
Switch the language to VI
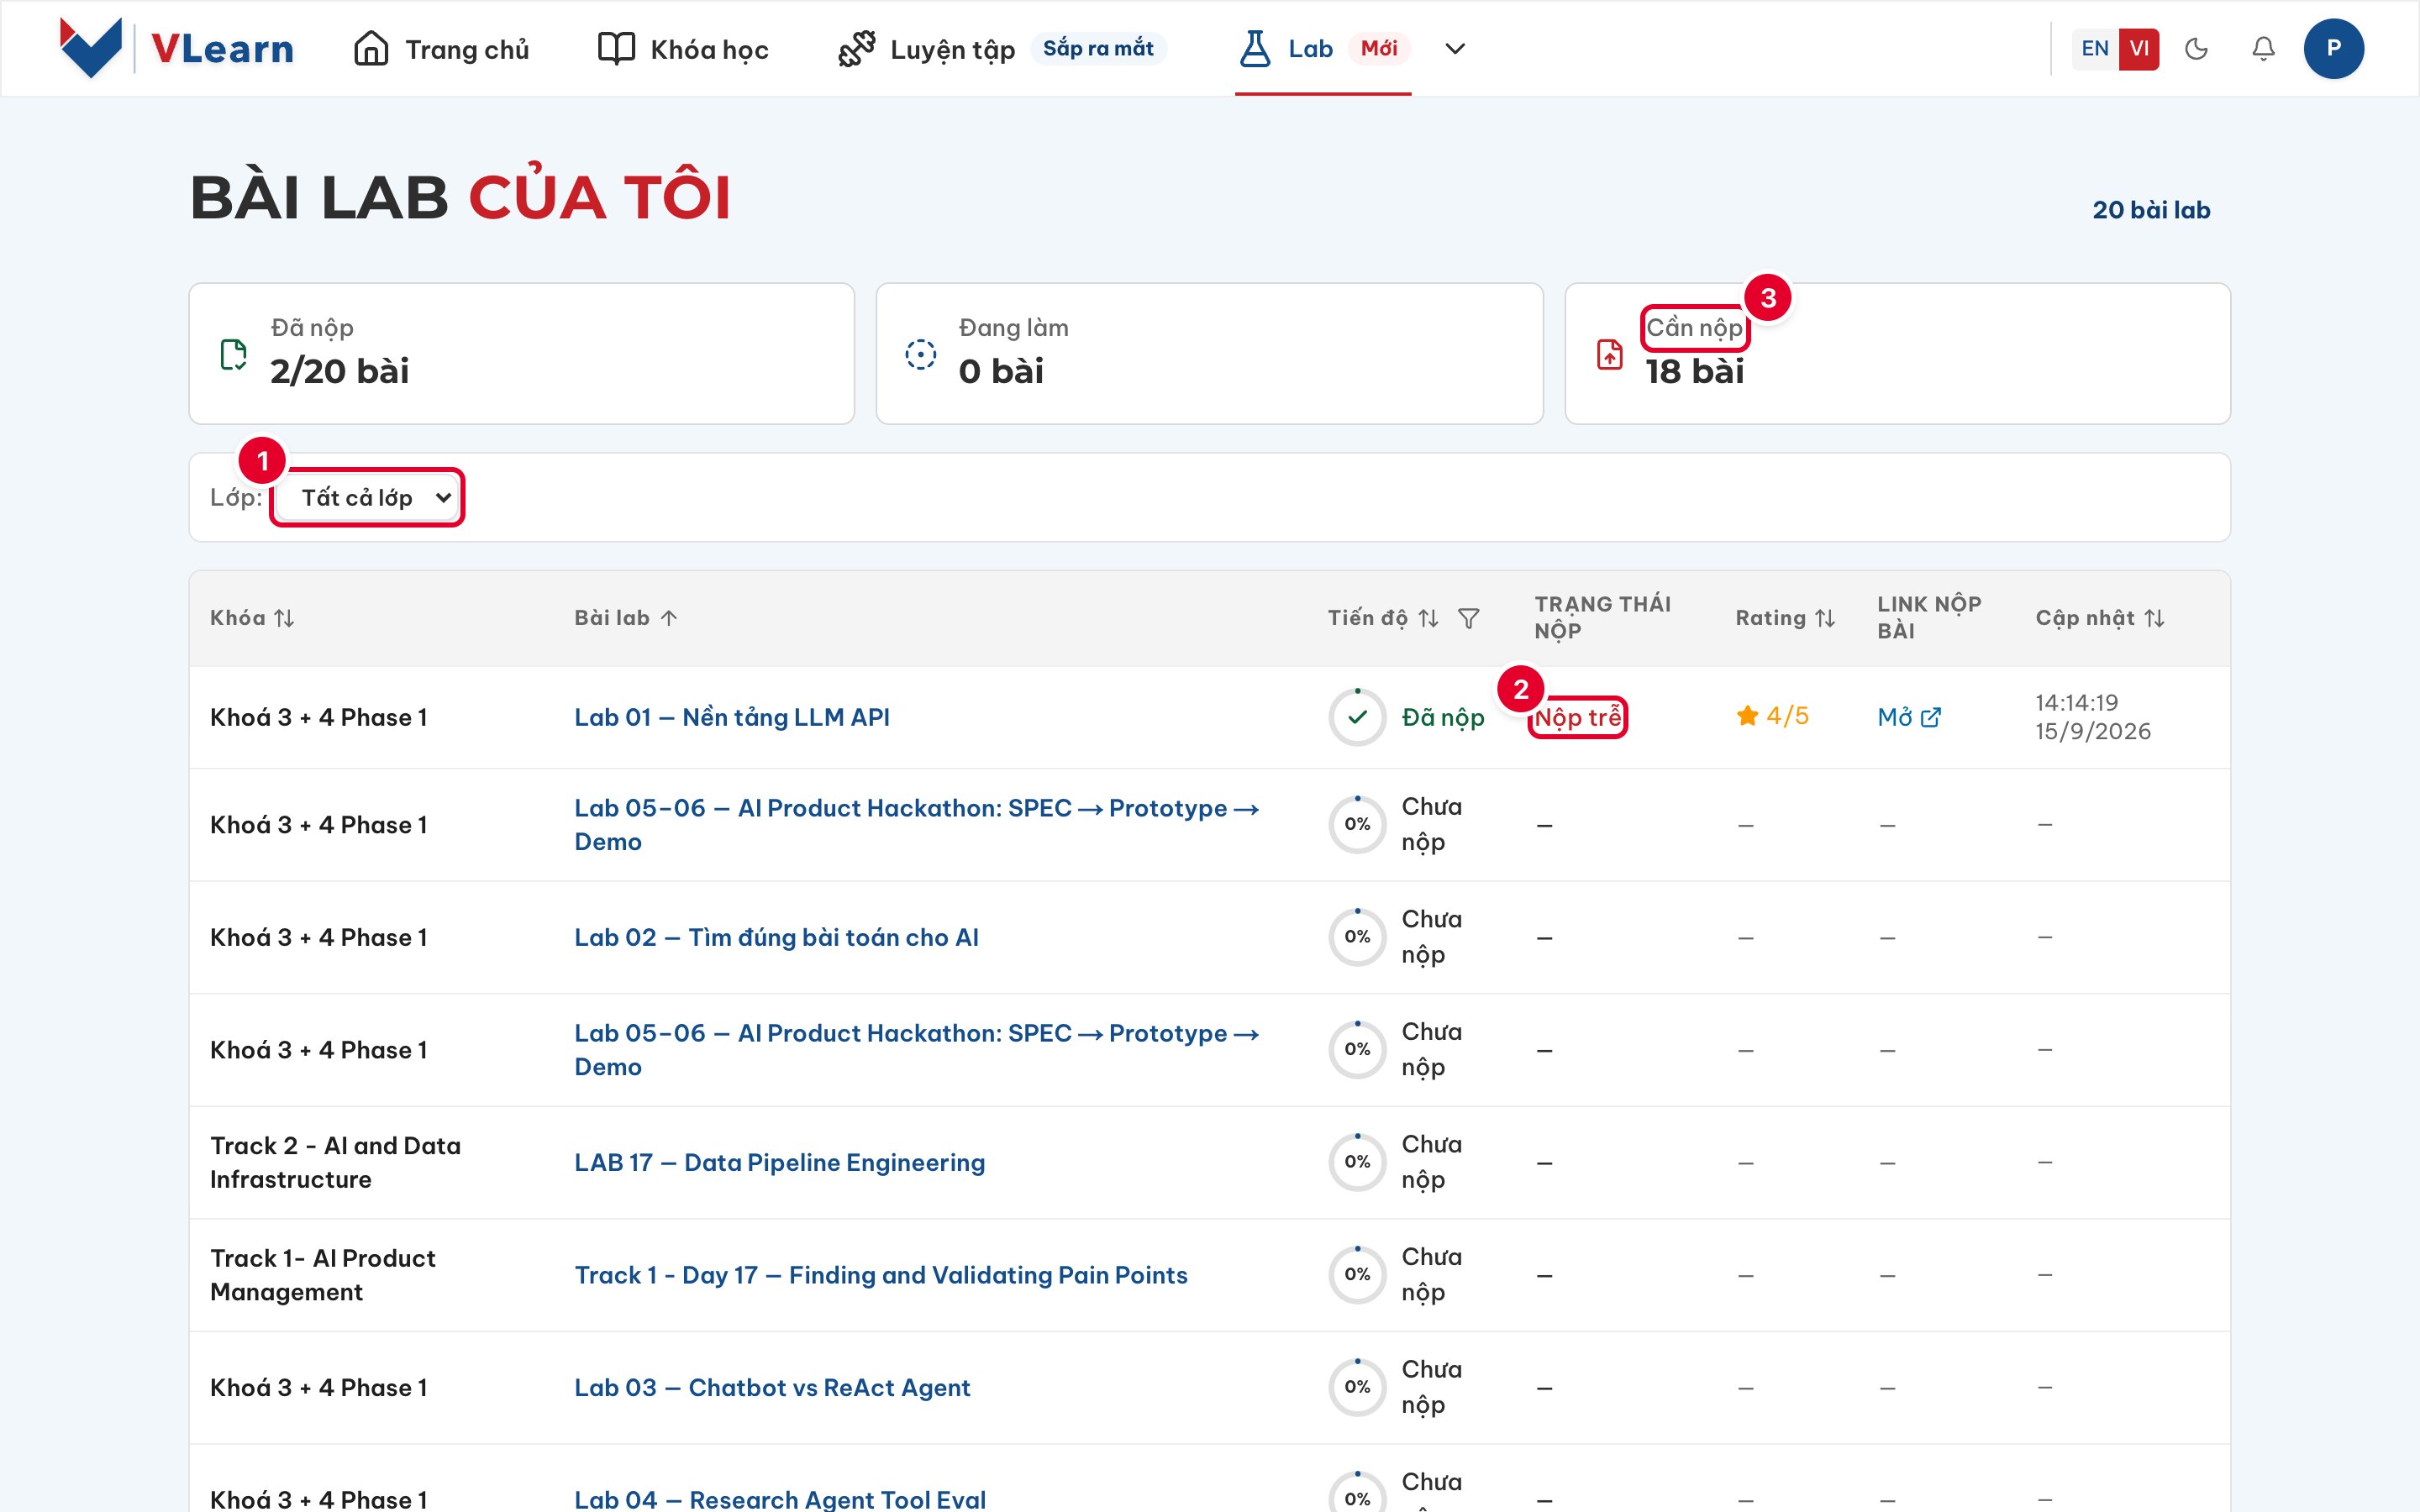(2139, 48)
